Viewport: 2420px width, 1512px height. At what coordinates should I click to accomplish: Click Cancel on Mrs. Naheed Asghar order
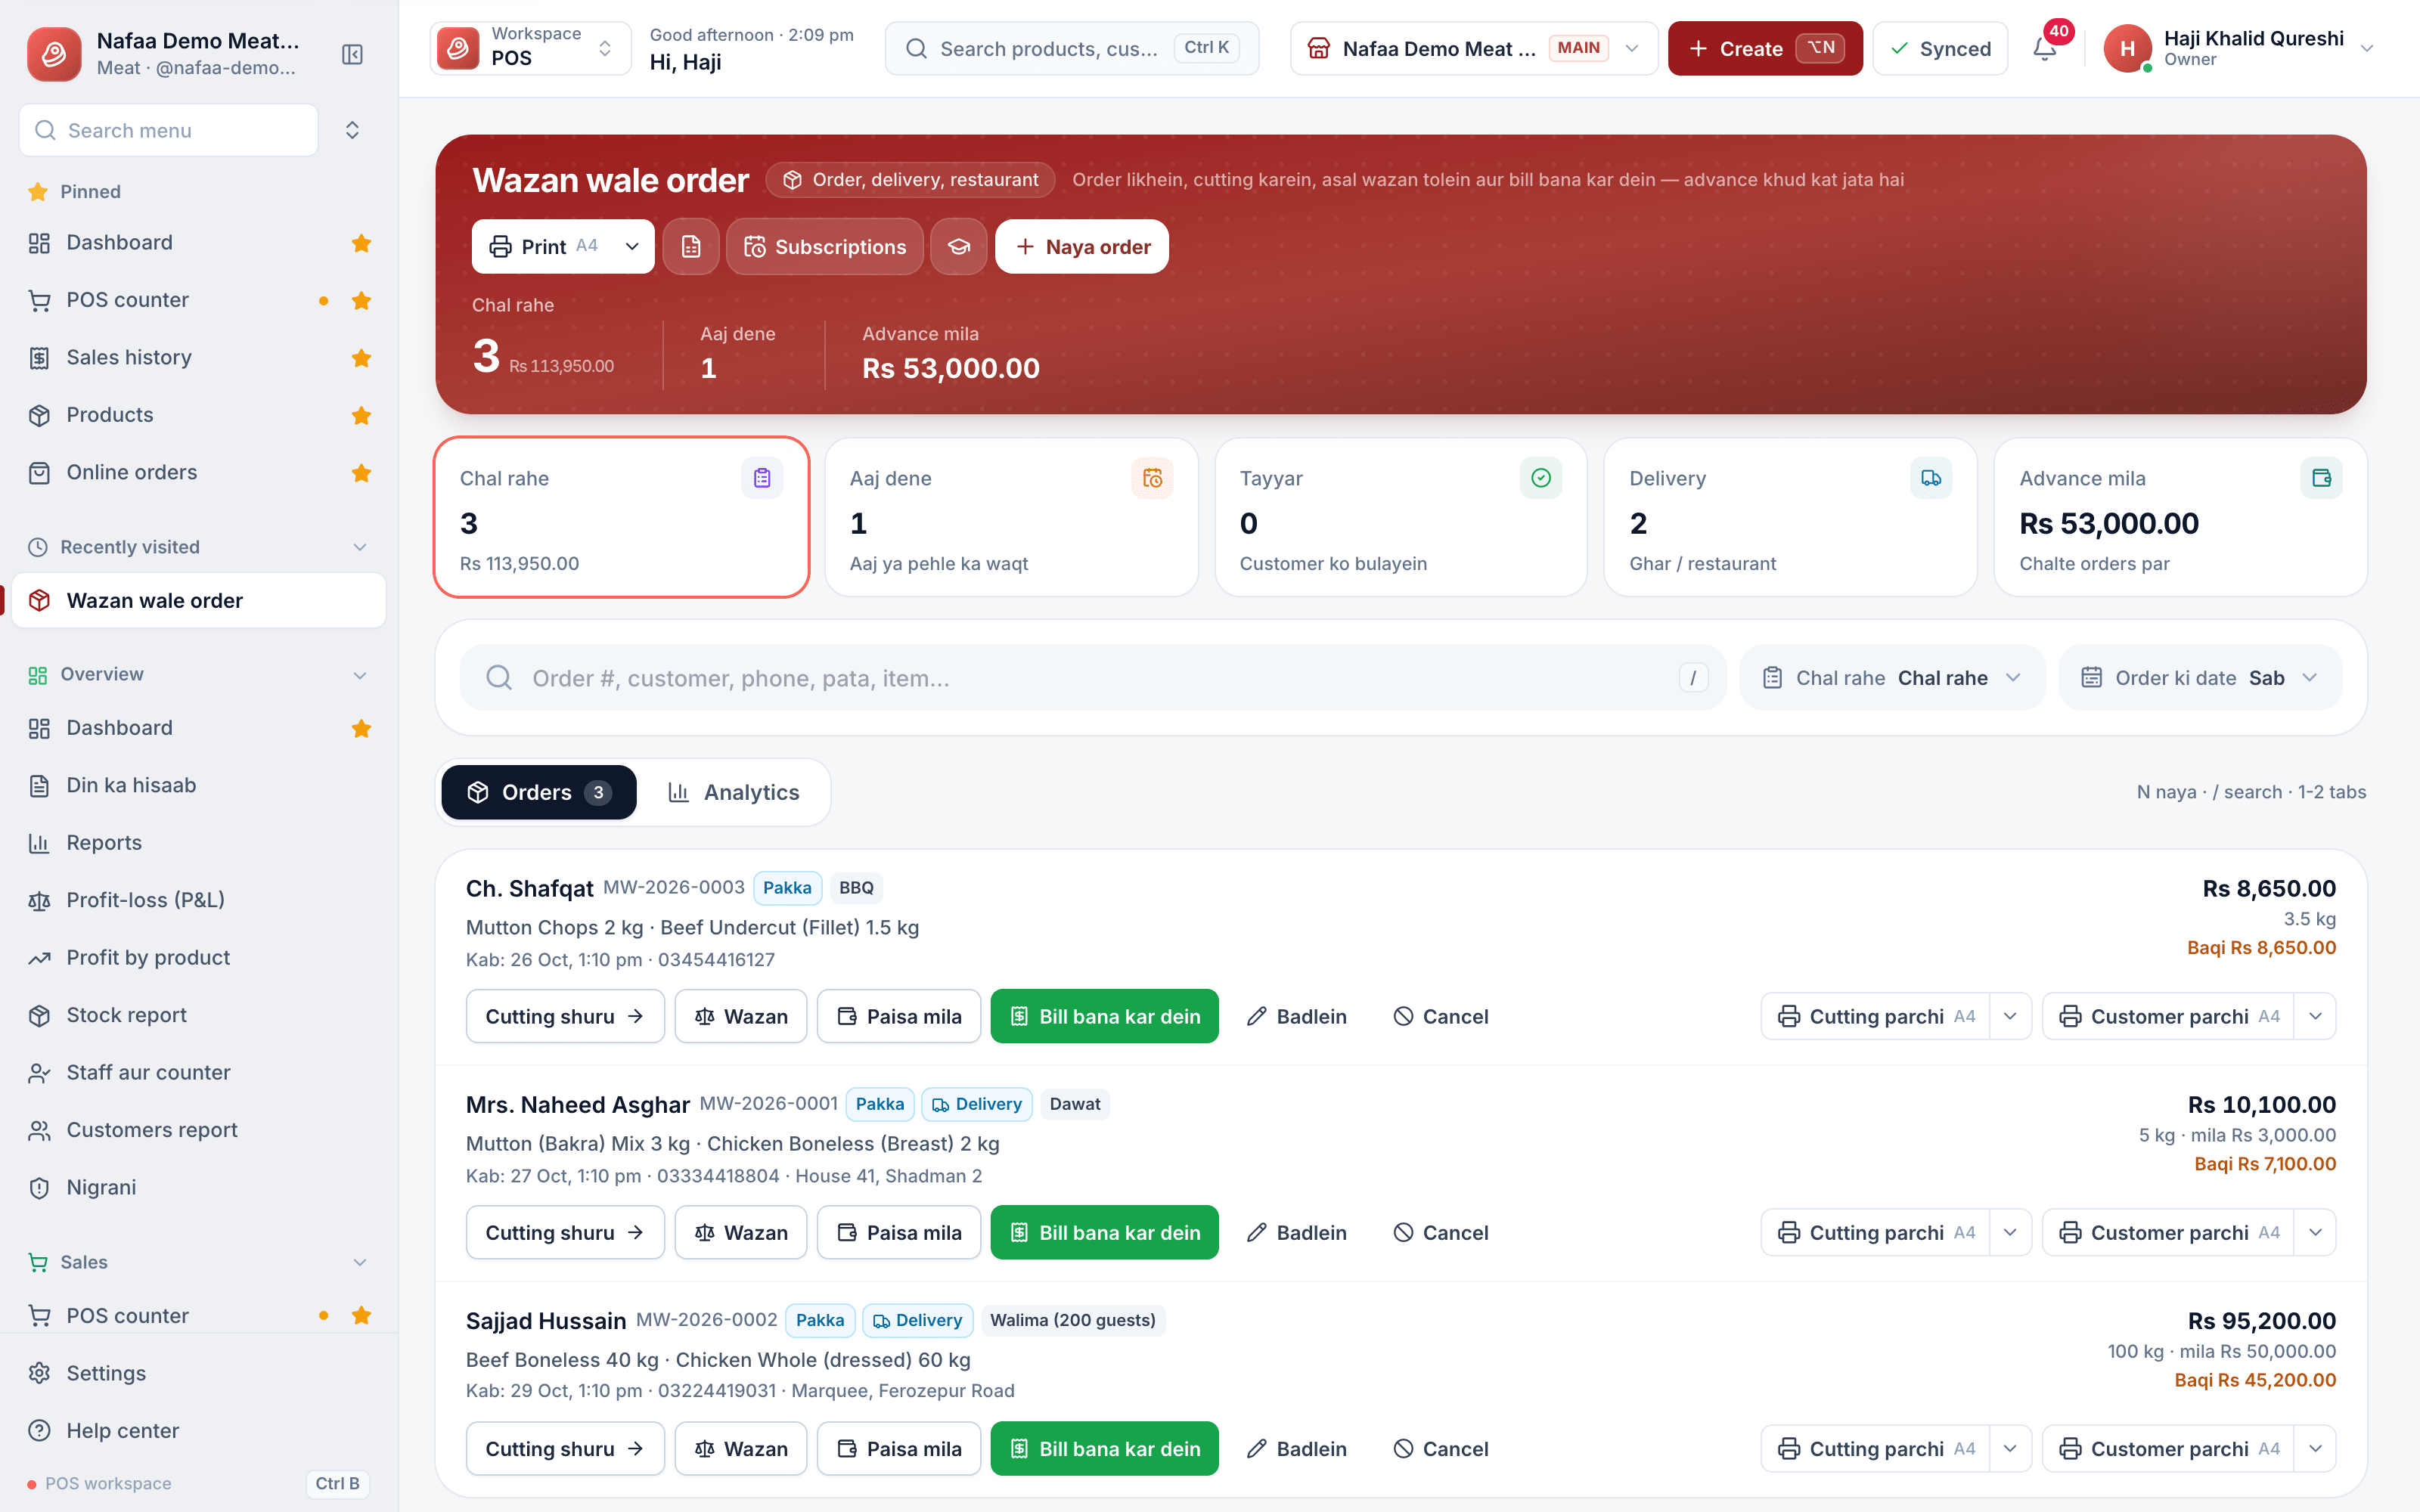coord(1440,1232)
